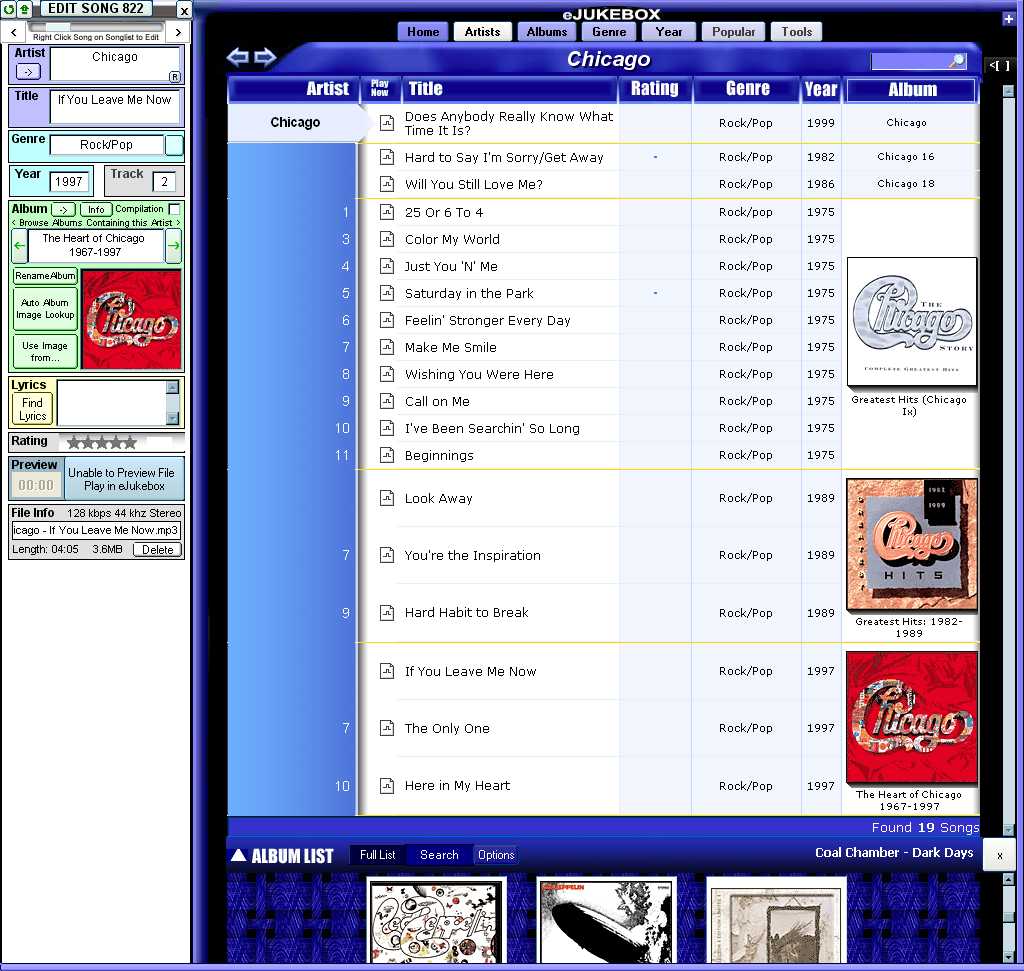Click the <[ ] panel toggle icon
The height and width of the screenshot is (971, 1024).
click(999, 65)
